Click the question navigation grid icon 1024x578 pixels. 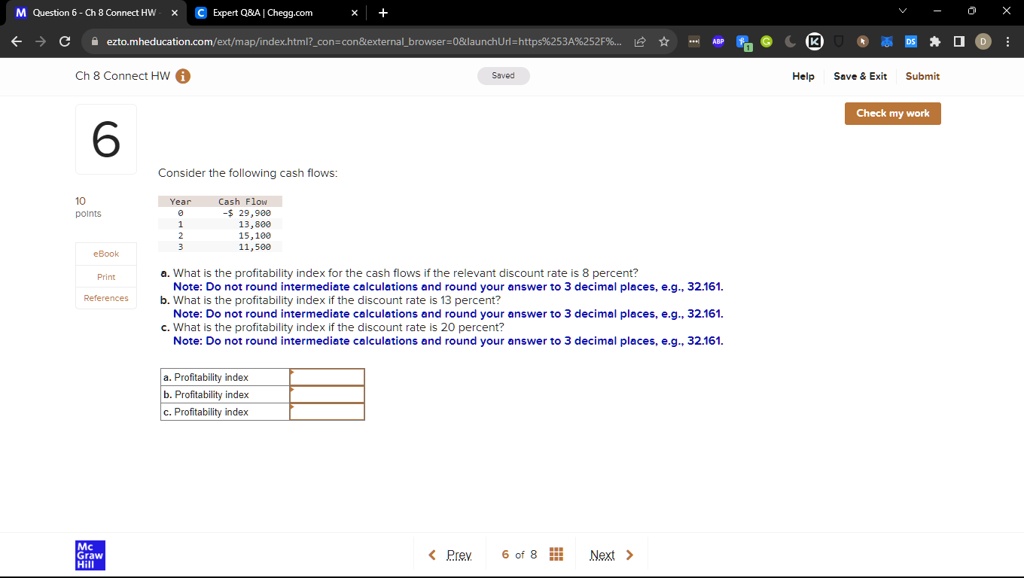tap(556, 553)
